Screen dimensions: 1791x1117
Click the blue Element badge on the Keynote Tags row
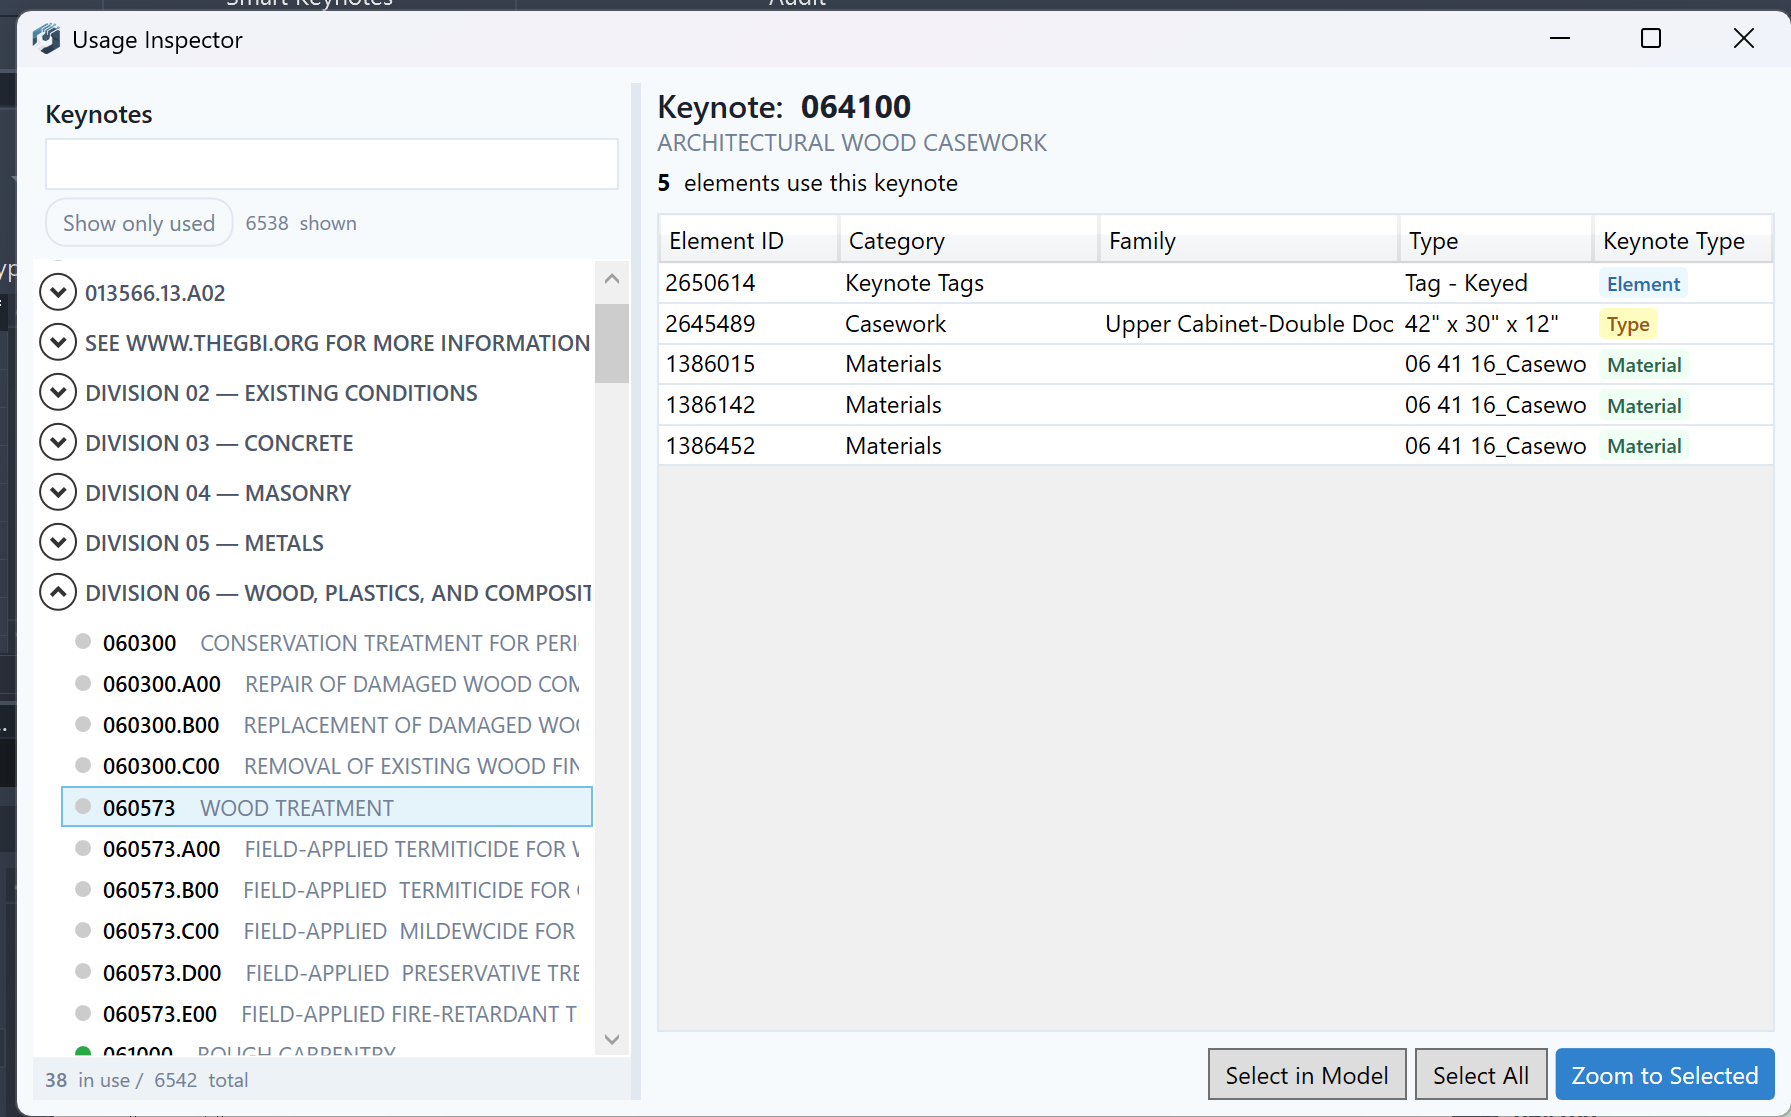tap(1643, 283)
